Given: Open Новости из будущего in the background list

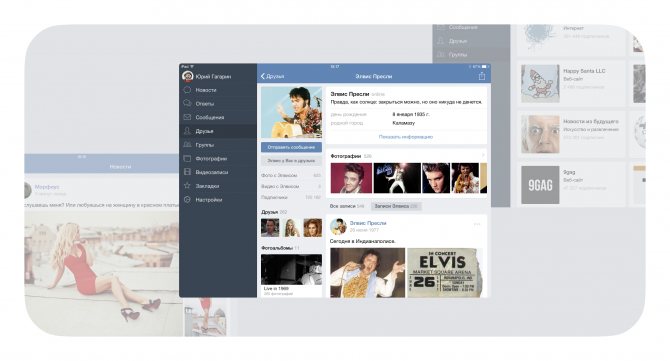Looking at the screenshot, I should tap(571, 134).
